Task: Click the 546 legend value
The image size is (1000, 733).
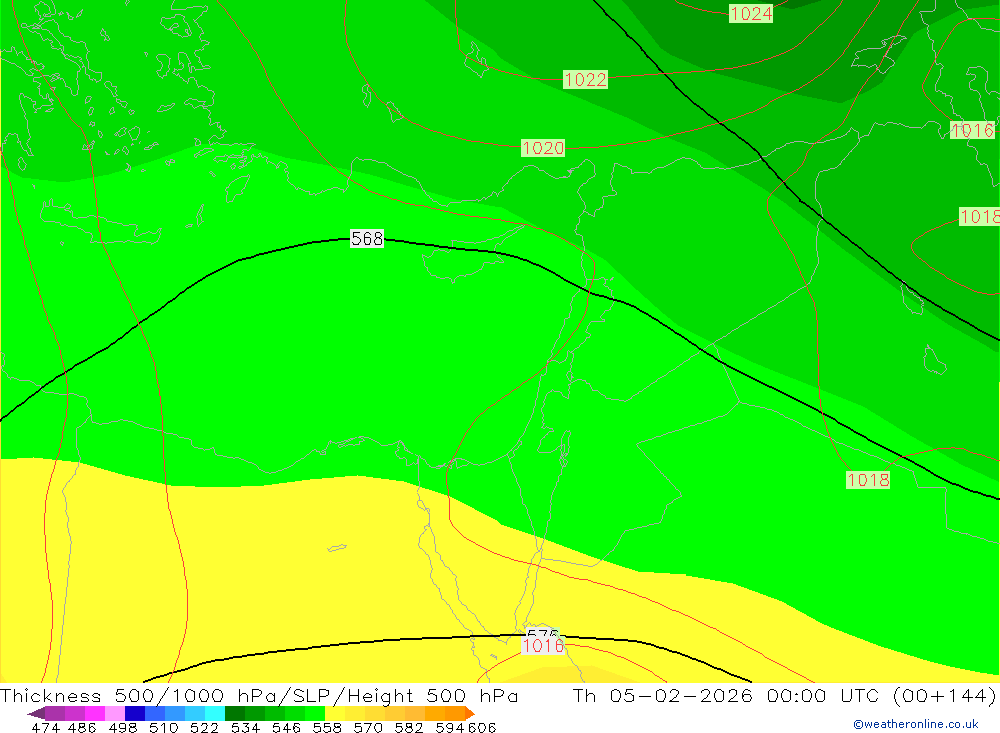Action: coord(286,727)
